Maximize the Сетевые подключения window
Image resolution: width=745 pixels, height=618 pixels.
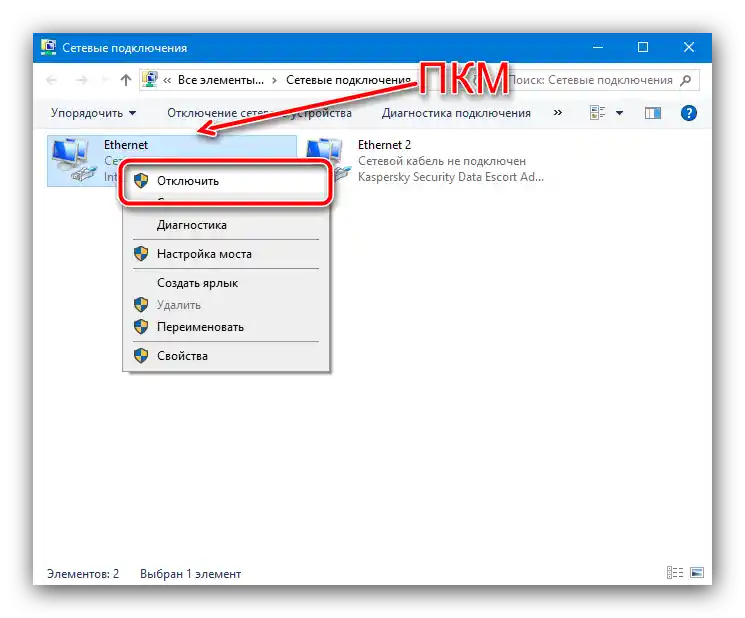[643, 48]
